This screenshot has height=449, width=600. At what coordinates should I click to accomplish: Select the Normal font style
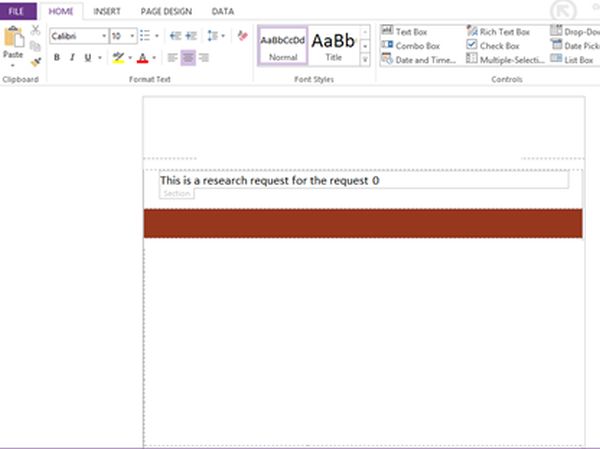(283, 46)
